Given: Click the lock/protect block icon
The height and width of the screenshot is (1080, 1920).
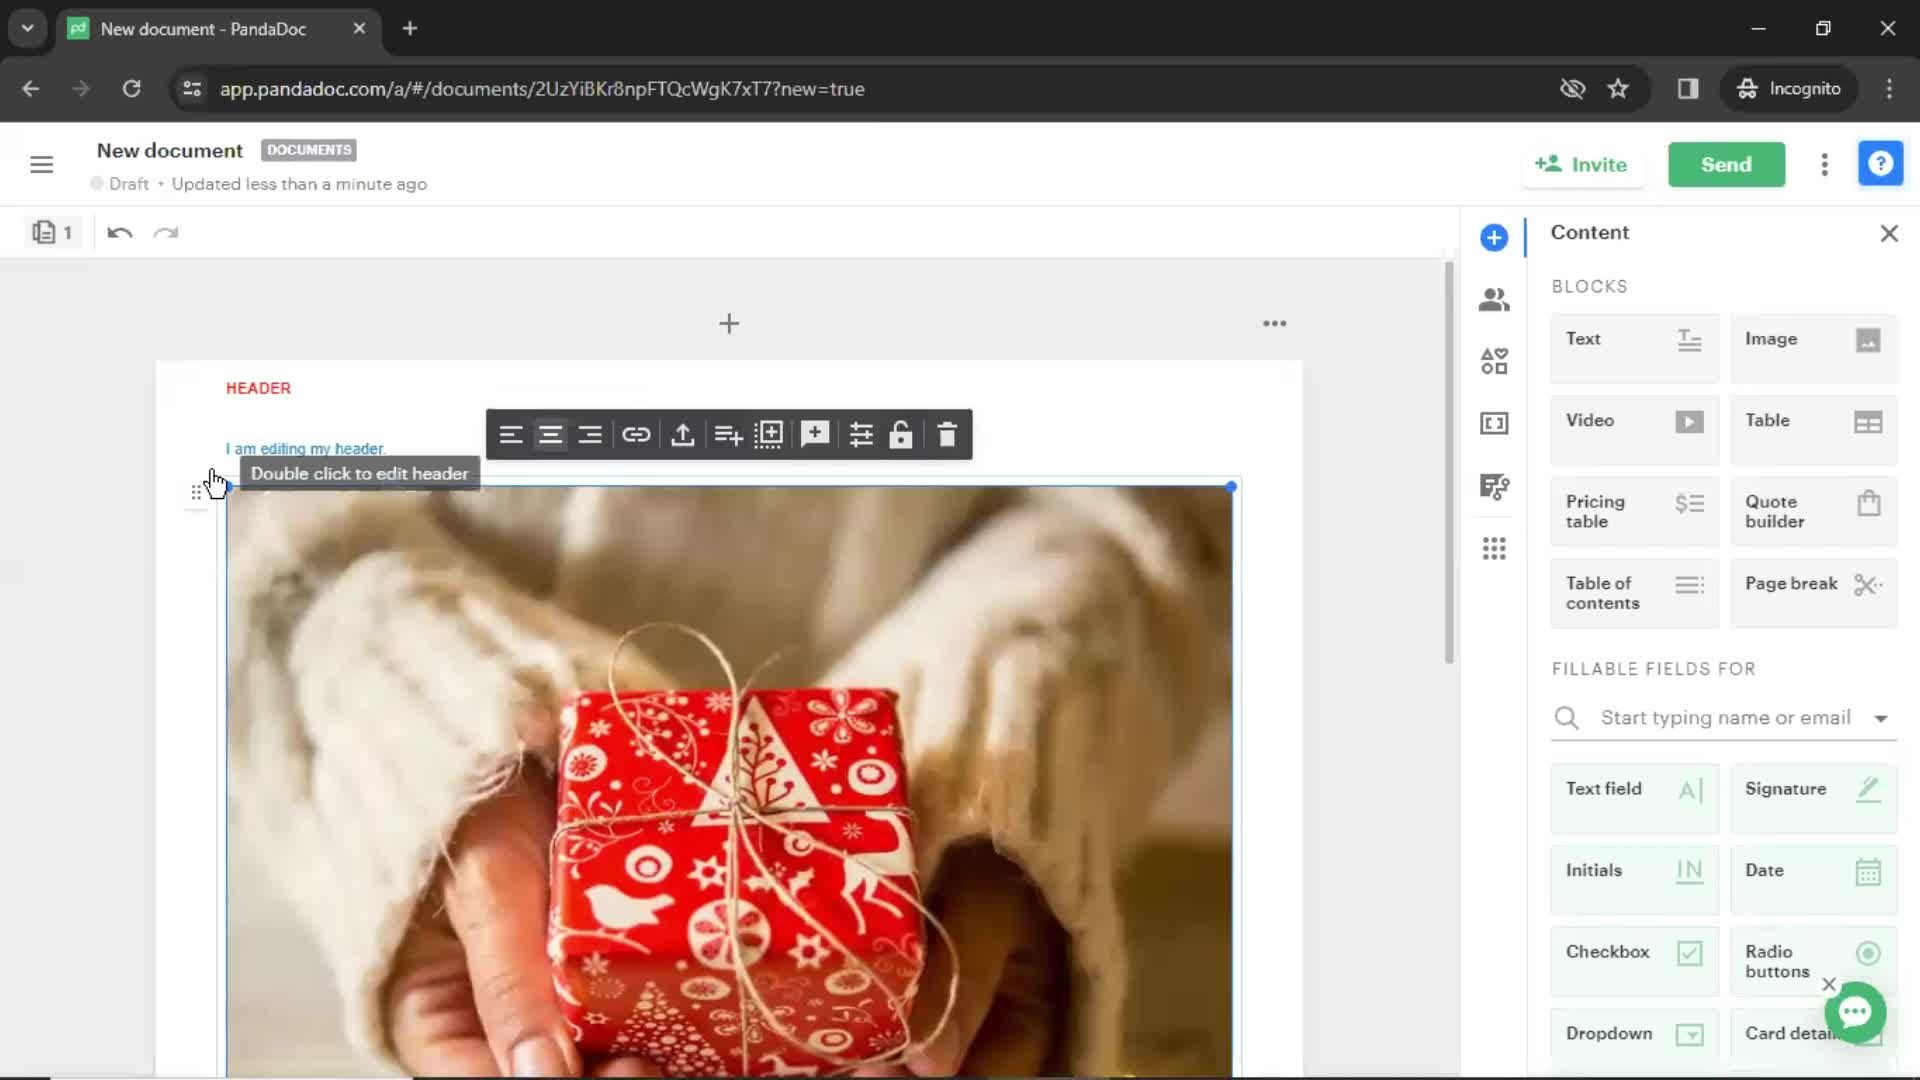Looking at the screenshot, I should click(x=902, y=434).
